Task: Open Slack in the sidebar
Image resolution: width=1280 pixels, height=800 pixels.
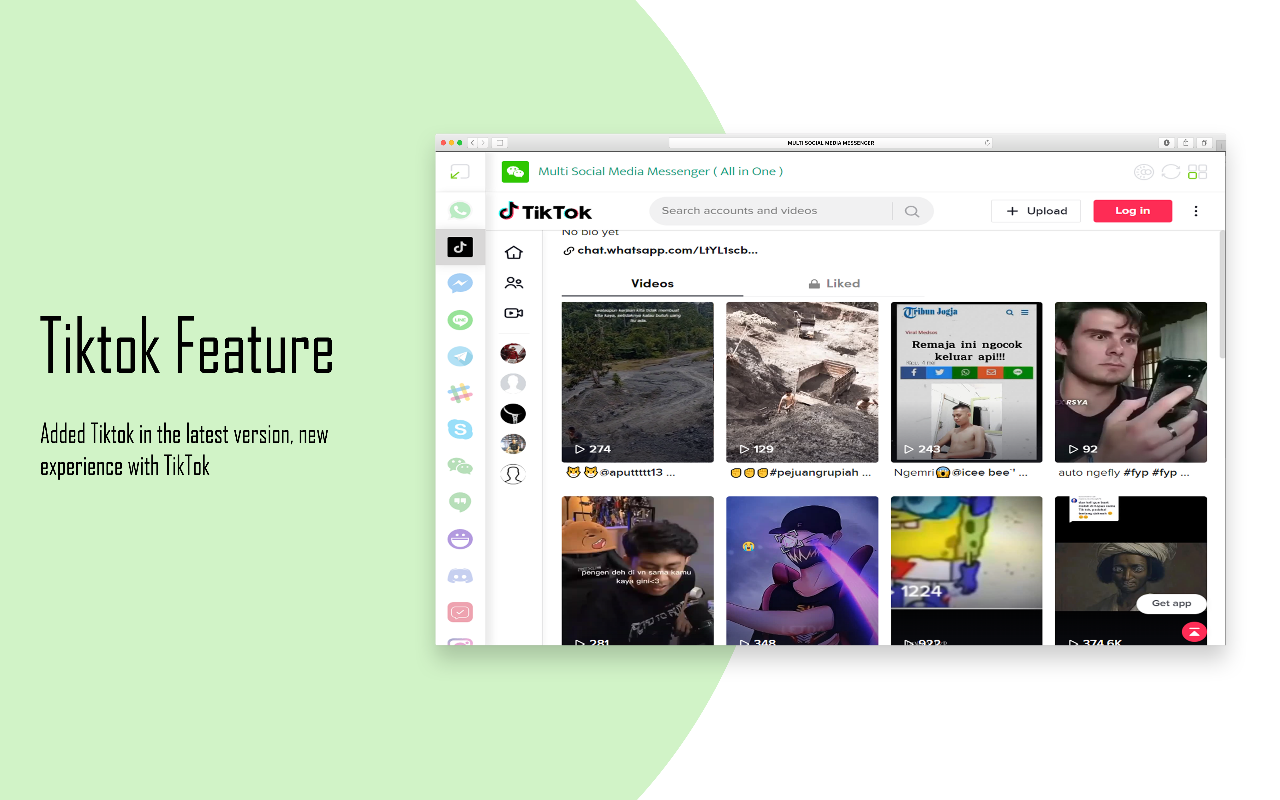Action: point(460,393)
